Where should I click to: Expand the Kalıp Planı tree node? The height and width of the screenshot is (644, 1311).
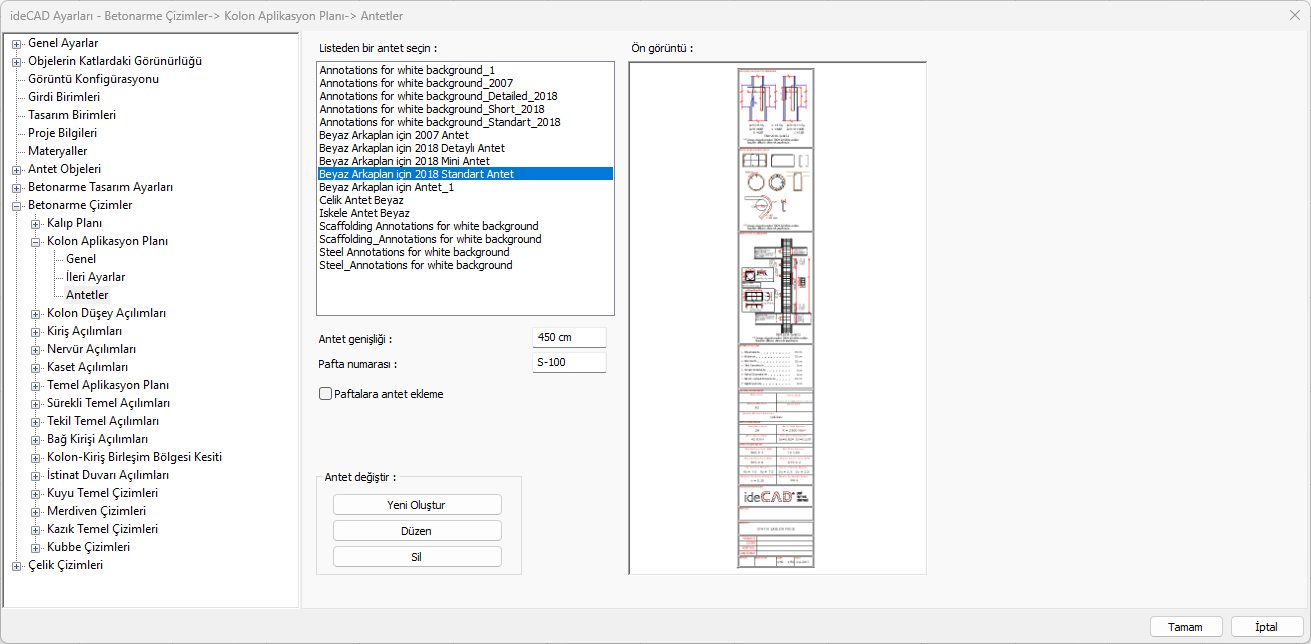tap(35, 223)
